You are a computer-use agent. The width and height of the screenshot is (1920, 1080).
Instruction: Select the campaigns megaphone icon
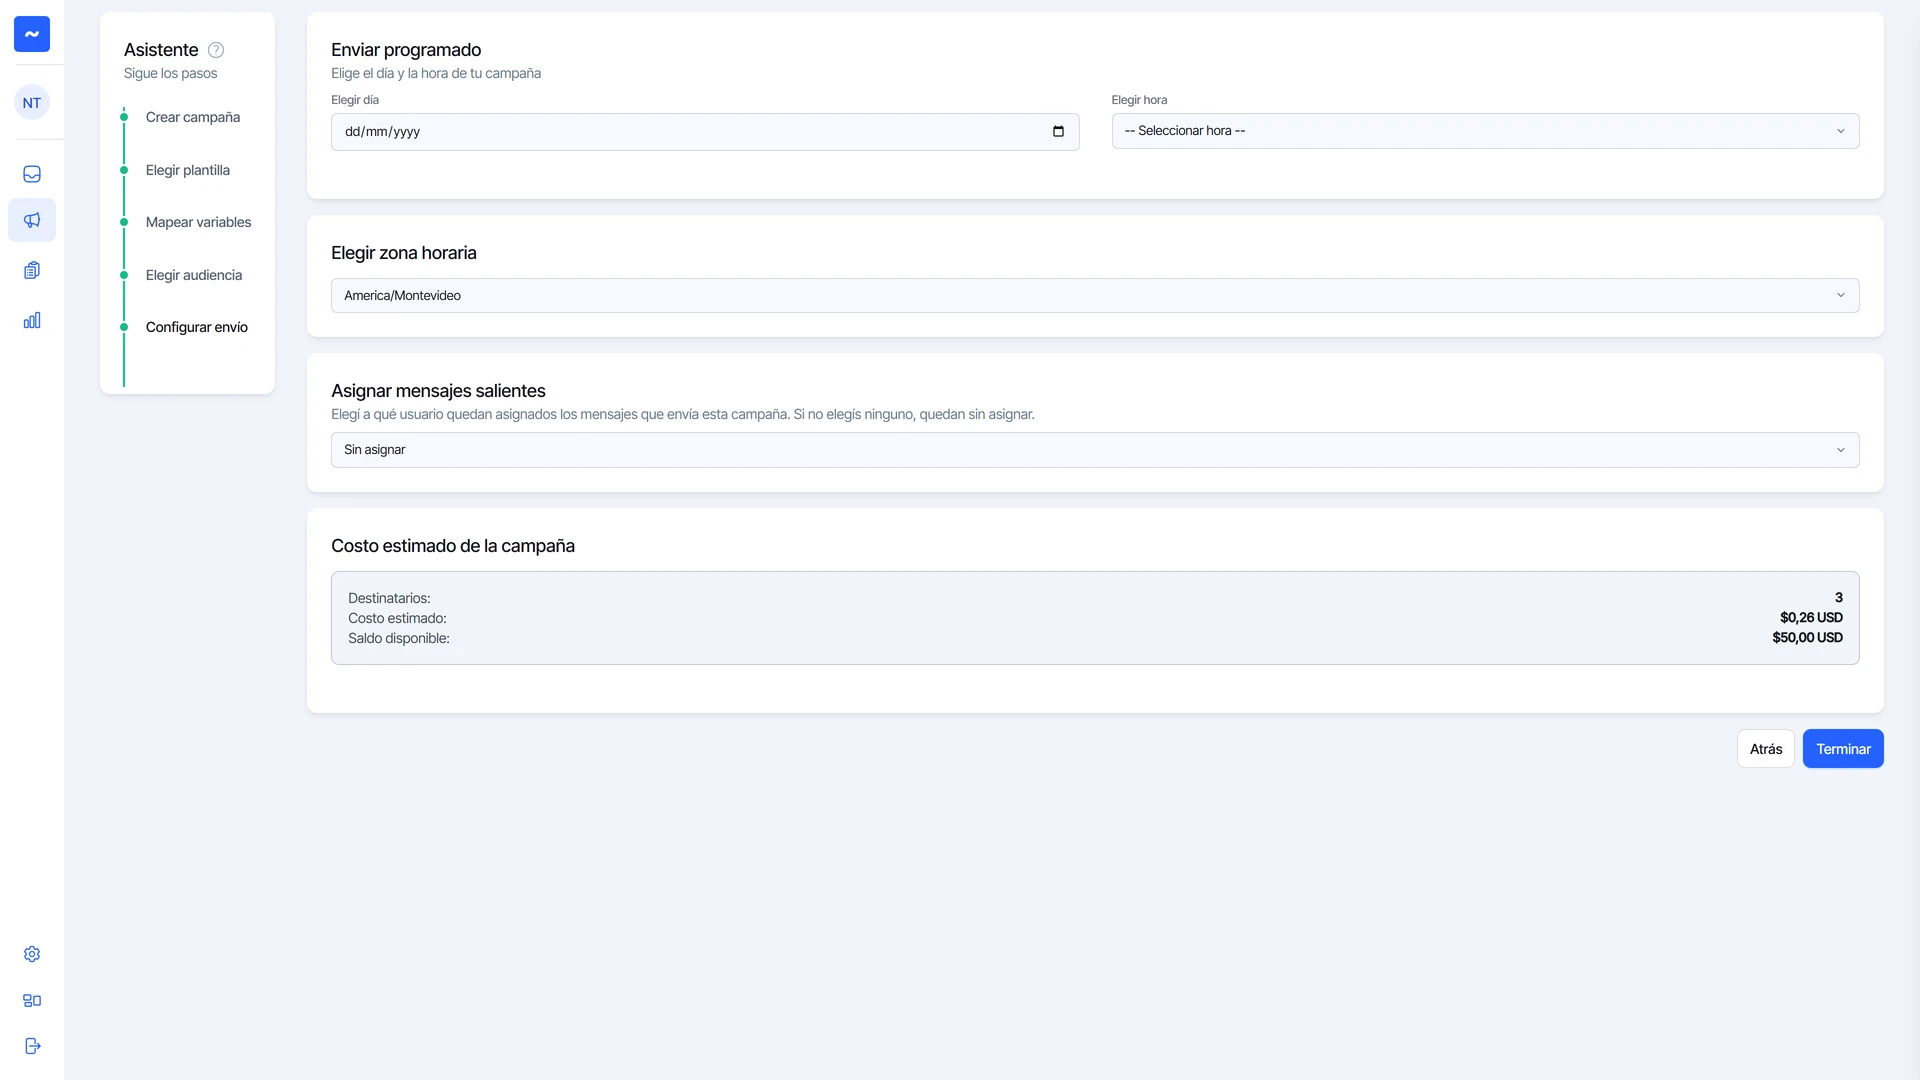[x=32, y=220]
